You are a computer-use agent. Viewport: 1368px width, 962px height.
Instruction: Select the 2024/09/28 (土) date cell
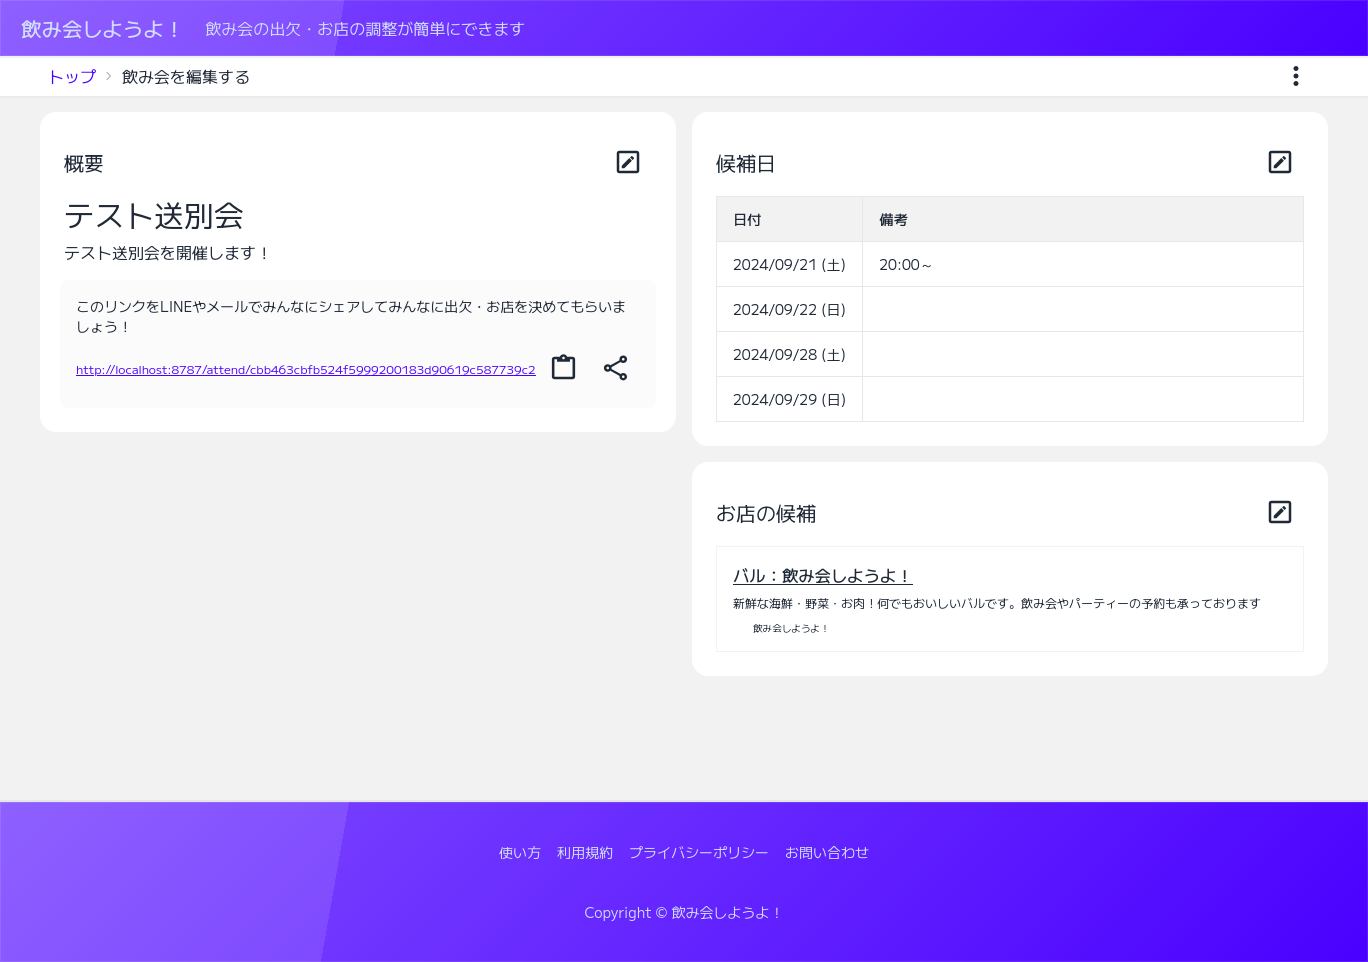pyautogui.click(x=789, y=355)
